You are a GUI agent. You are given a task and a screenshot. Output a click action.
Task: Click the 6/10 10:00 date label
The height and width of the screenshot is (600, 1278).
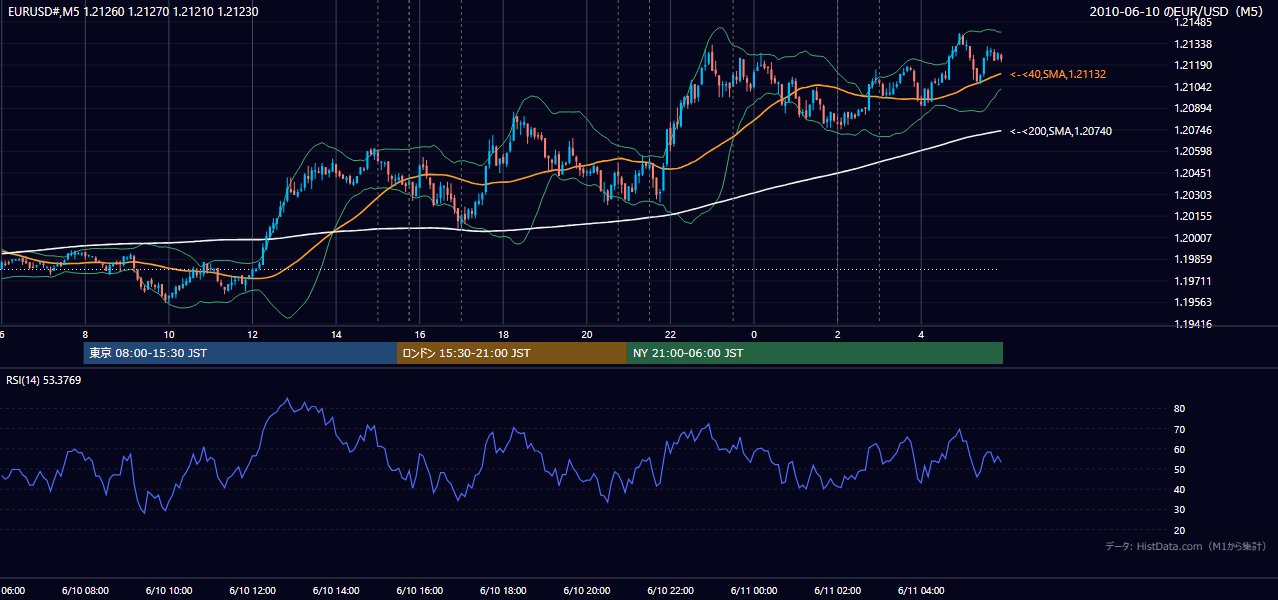click(169, 590)
